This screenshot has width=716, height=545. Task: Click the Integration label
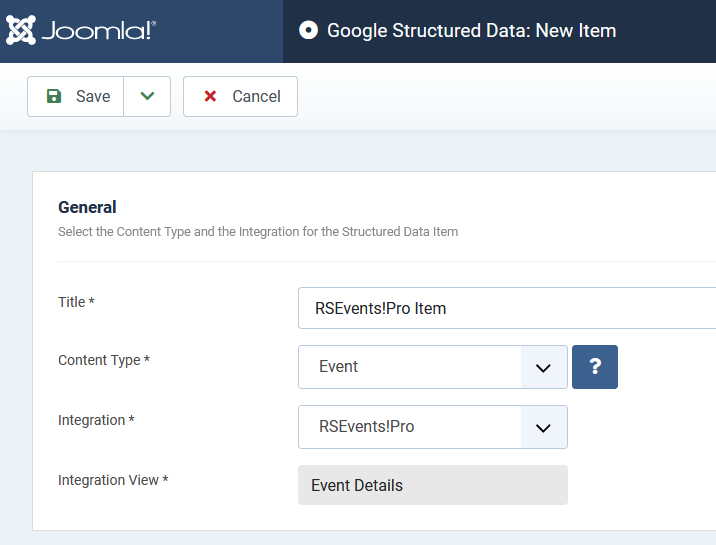pyautogui.click(x=96, y=420)
